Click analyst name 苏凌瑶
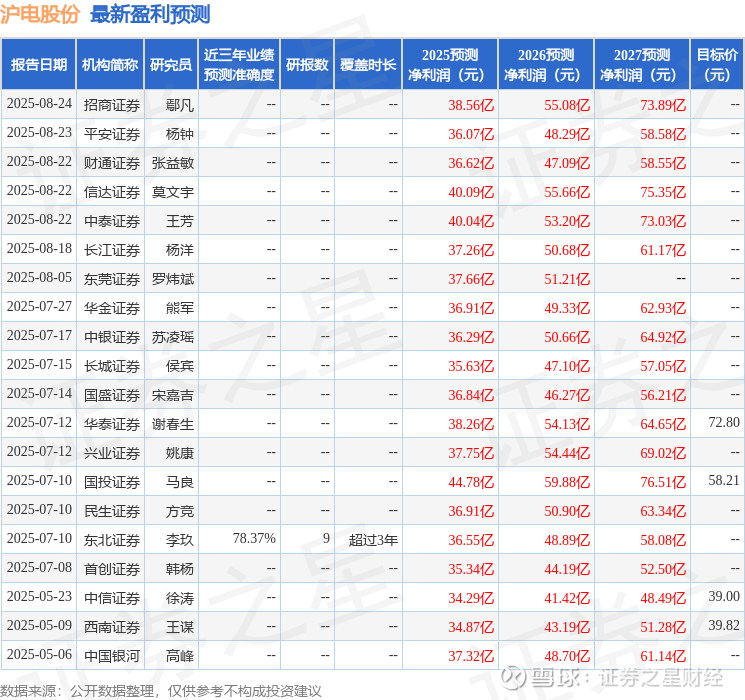The image size is (745, 700). [x=173, y=337]
